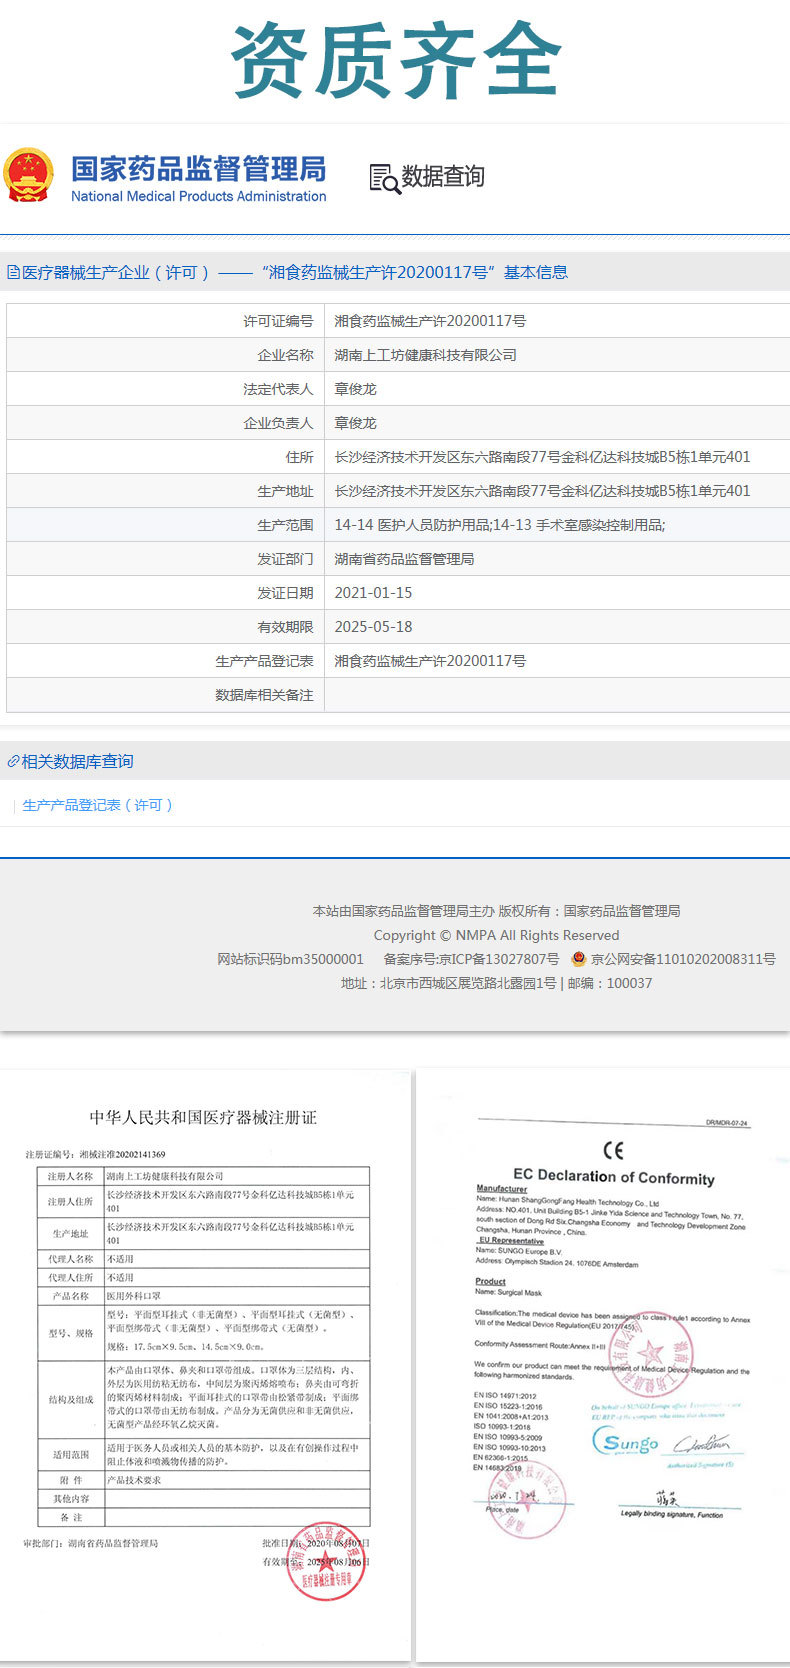Open the 生产产品登记表（许可） link

[98, 805]
